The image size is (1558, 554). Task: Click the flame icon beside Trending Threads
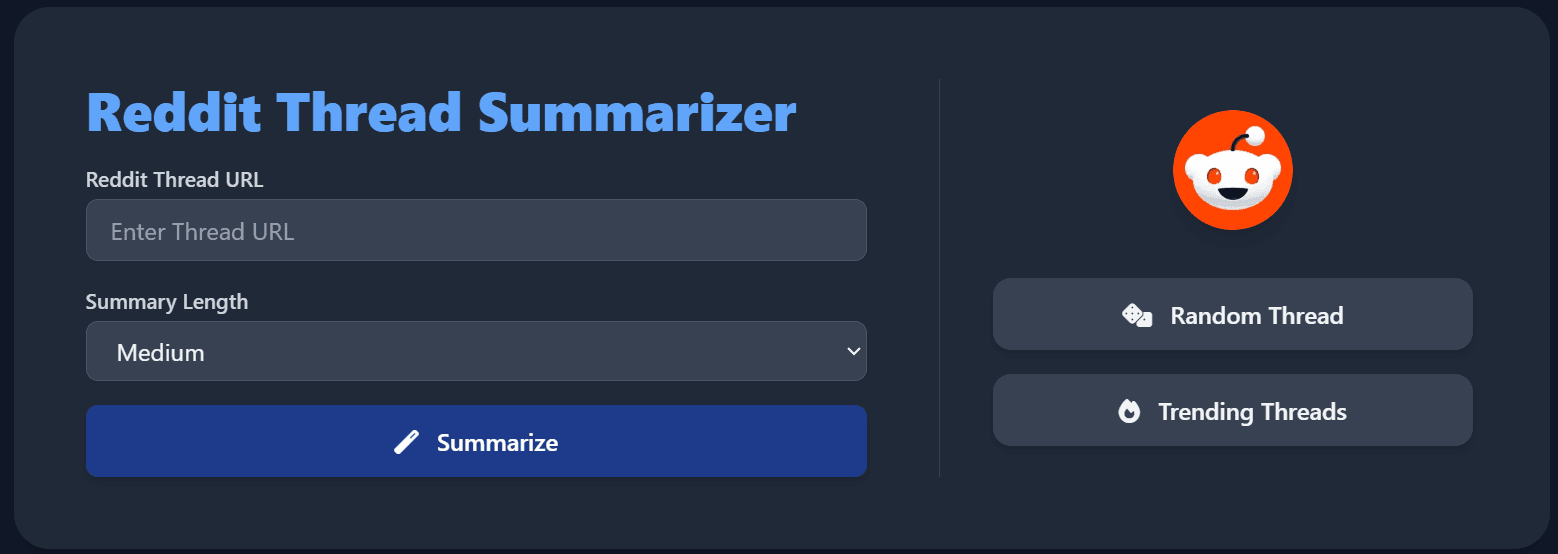click(x=1129, y=412)
